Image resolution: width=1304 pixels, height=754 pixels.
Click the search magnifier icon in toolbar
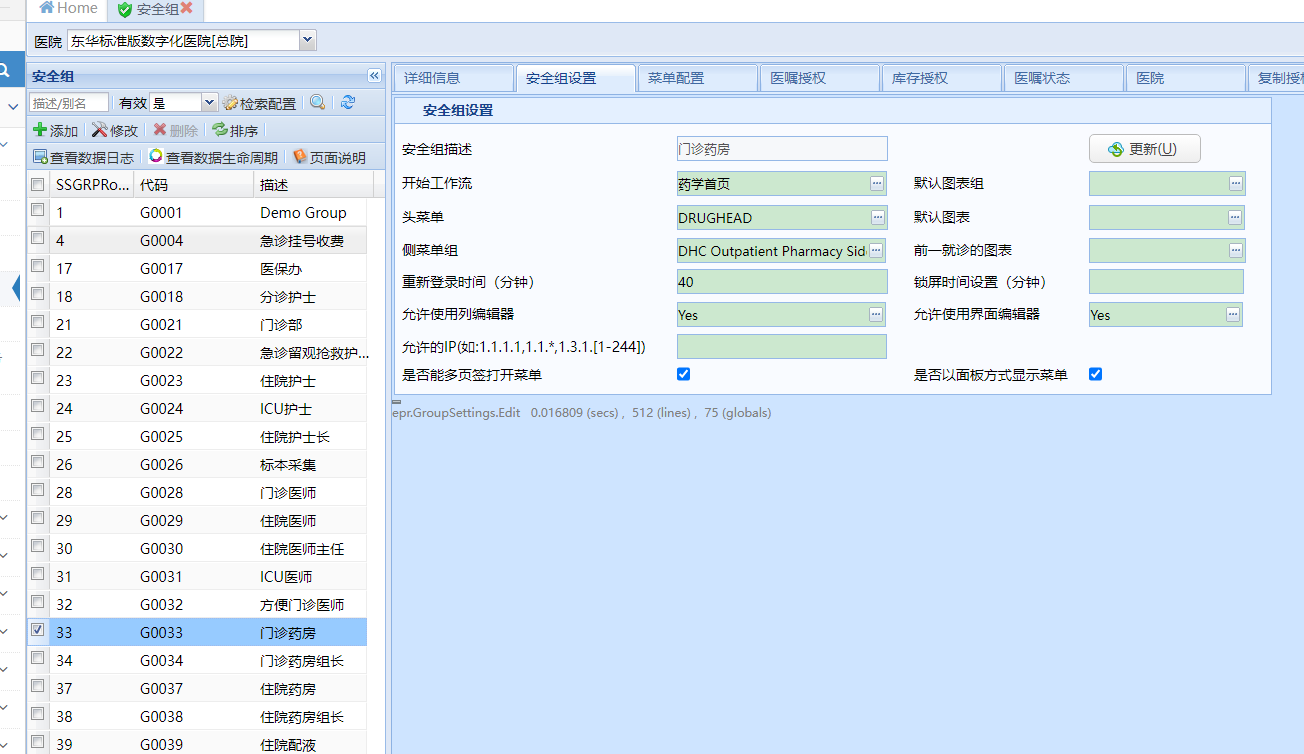pyautogui.click(x=317, y=103)
